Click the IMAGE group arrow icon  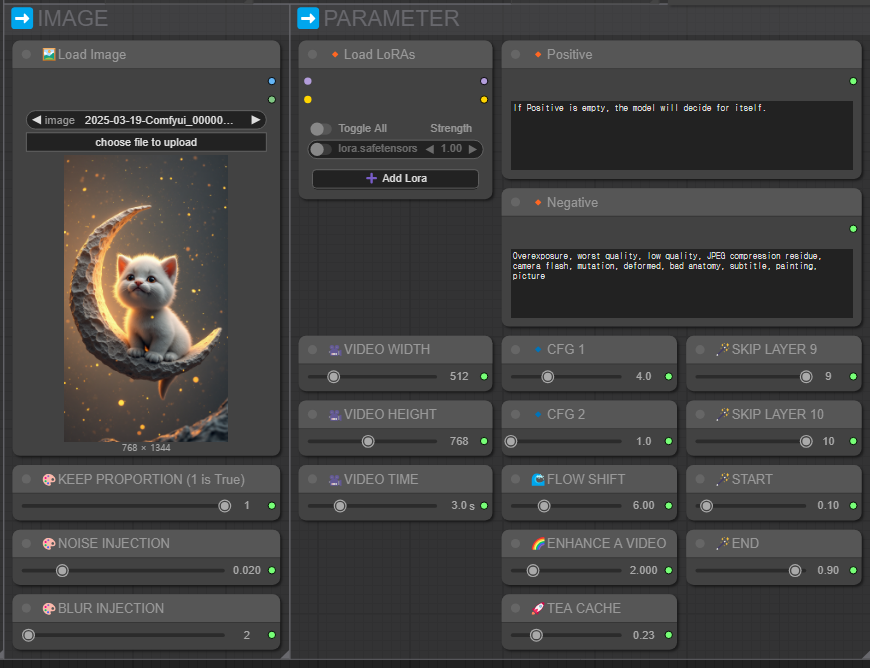point(22,18)
